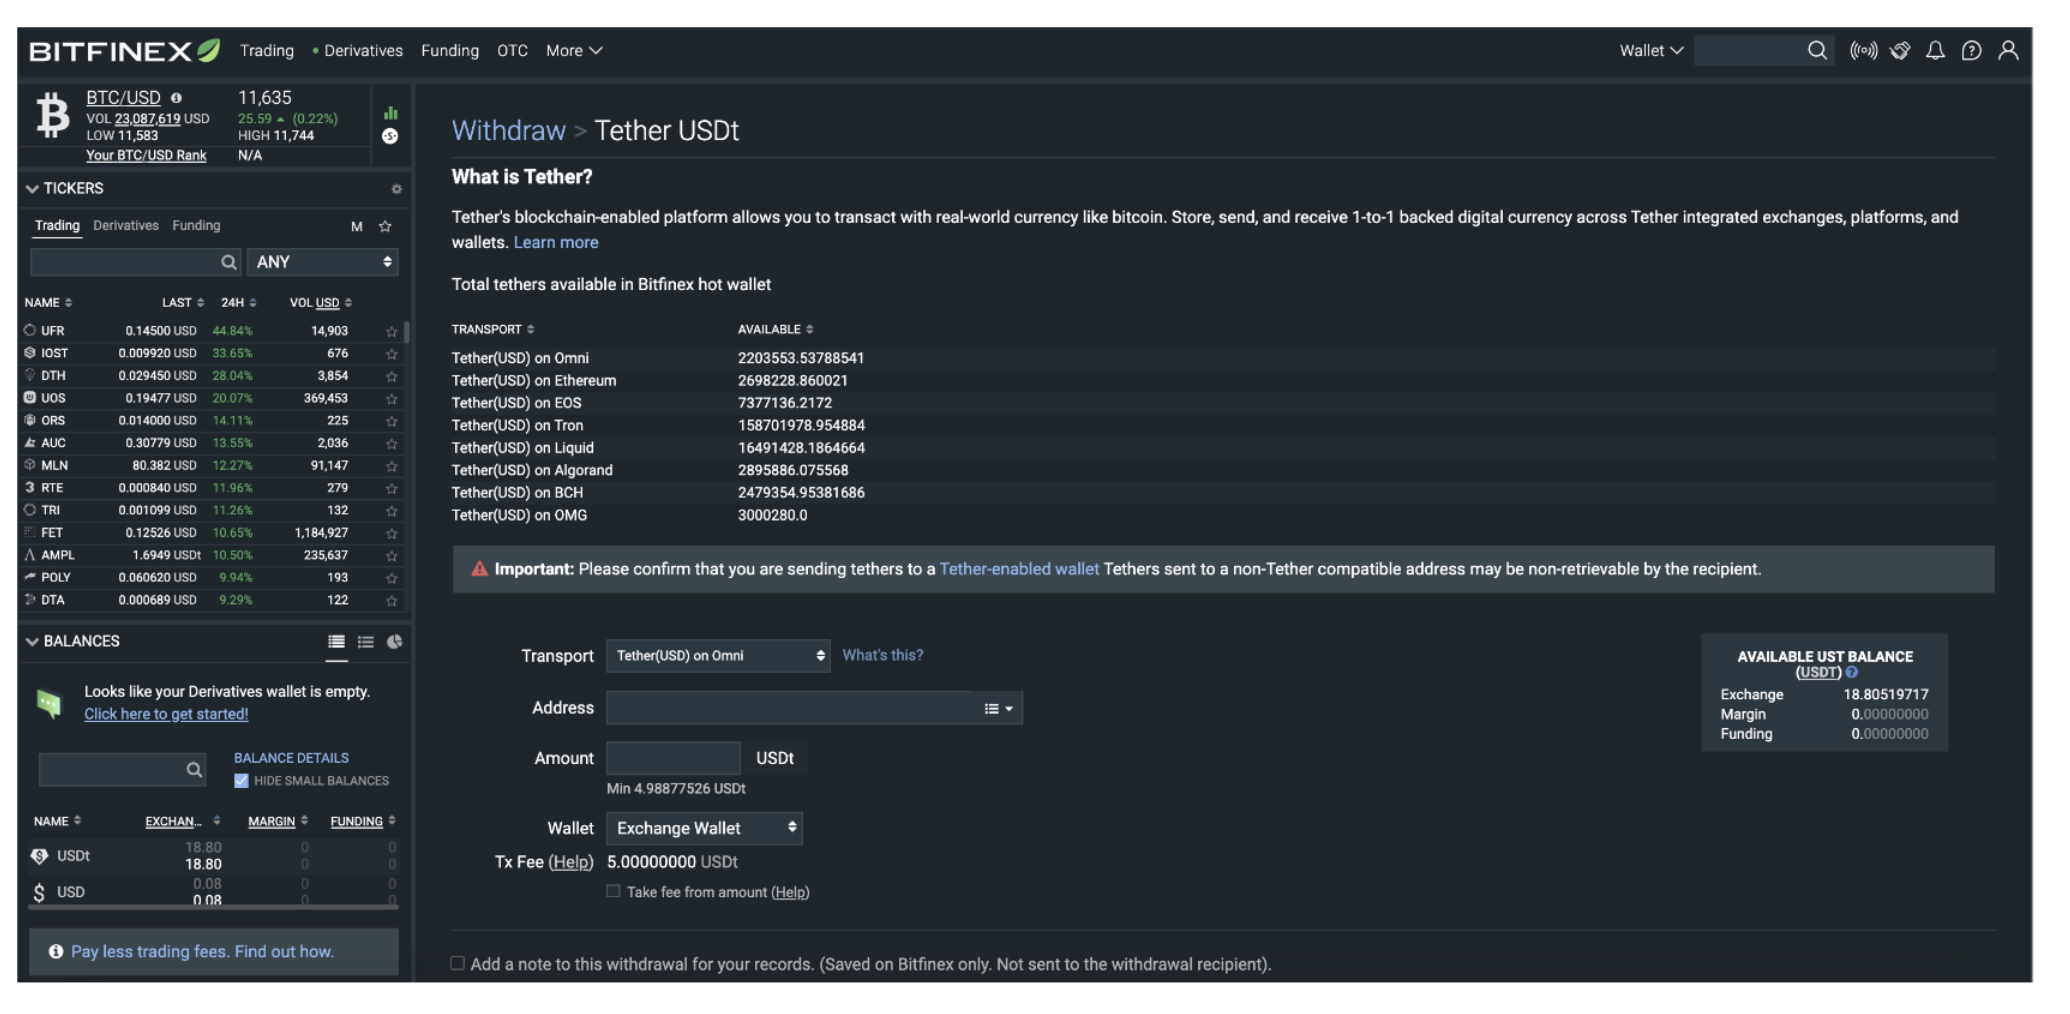The width and height of the screenshot is (2070, 1014).
Task: Open Trading in the top navigation
Action: point(267,51)
